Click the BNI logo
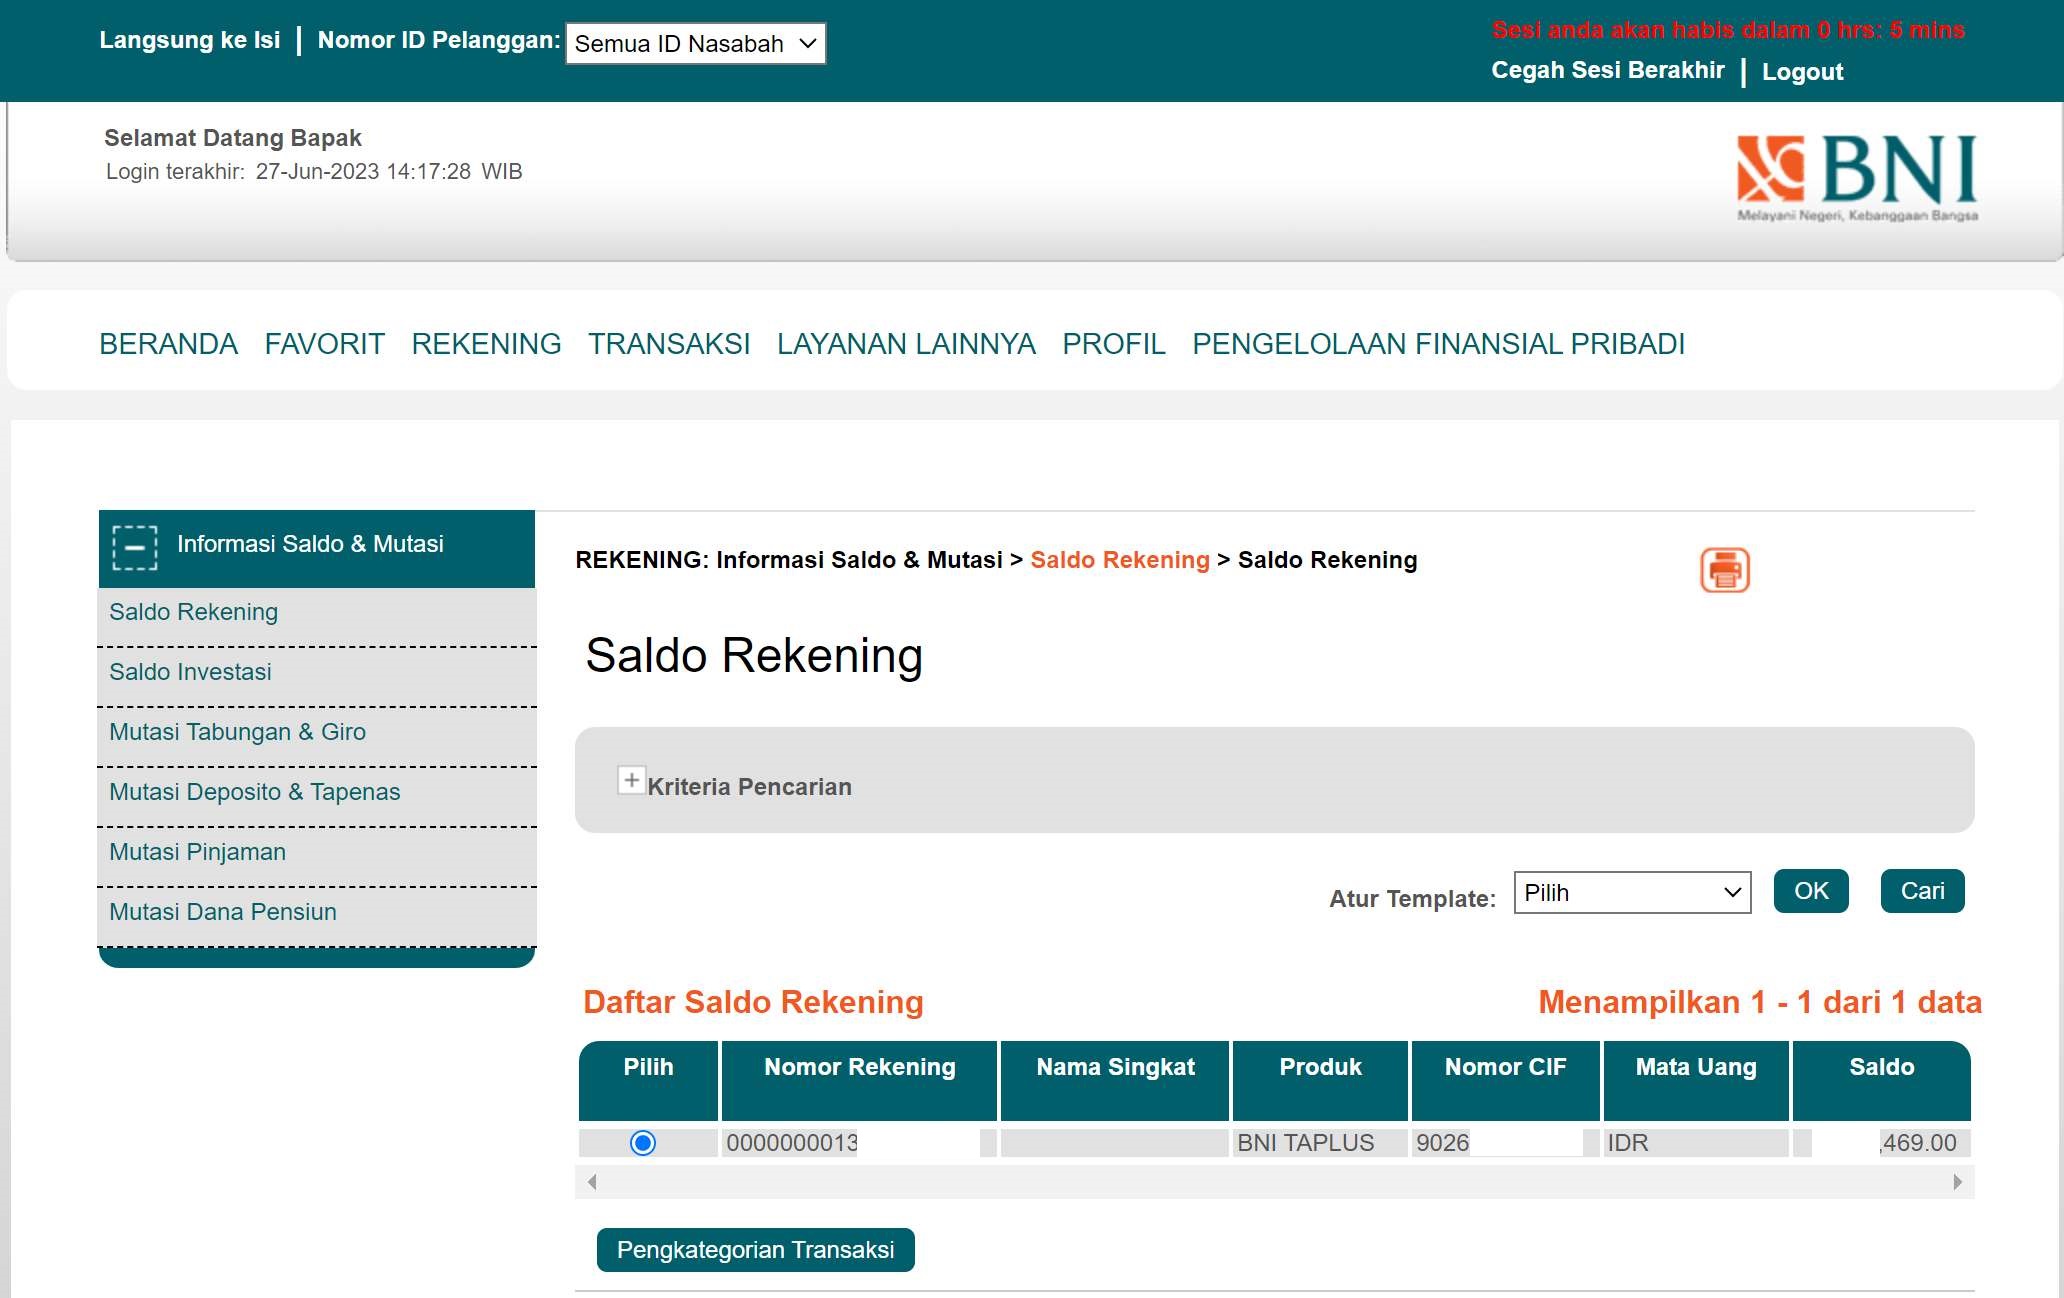Viewport: 2064px width, 1298px height. 1856,177
